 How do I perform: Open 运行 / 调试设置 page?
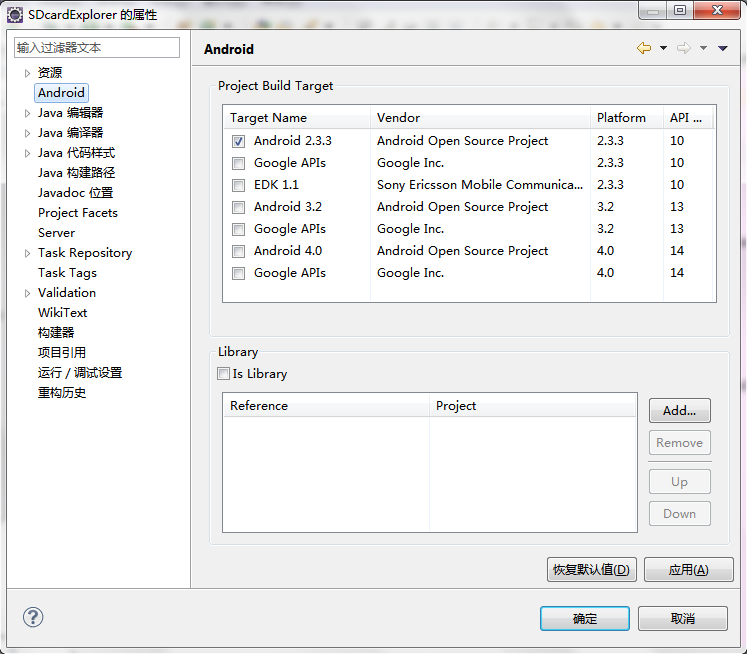point(80,372)
